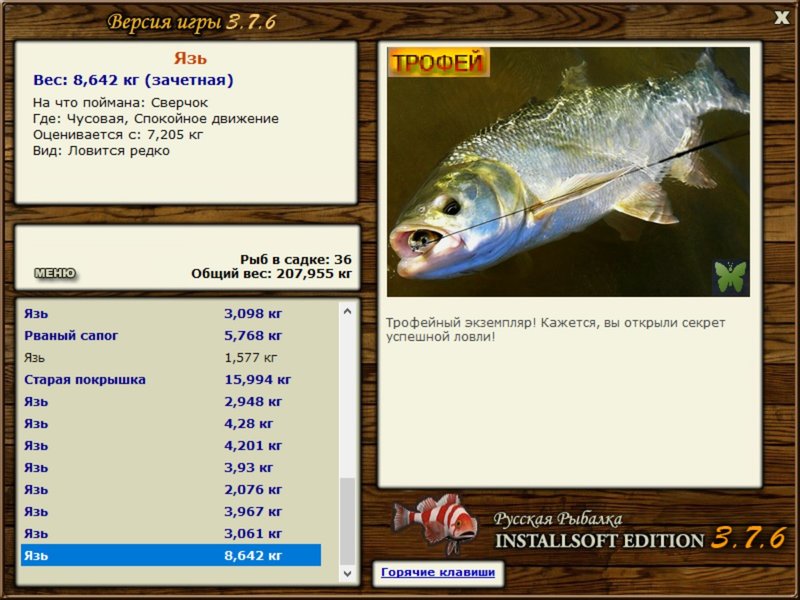This screenshot has height=600, width=800.
Task: Click the fish list scrollbar thumb
Action: point(347,521)
